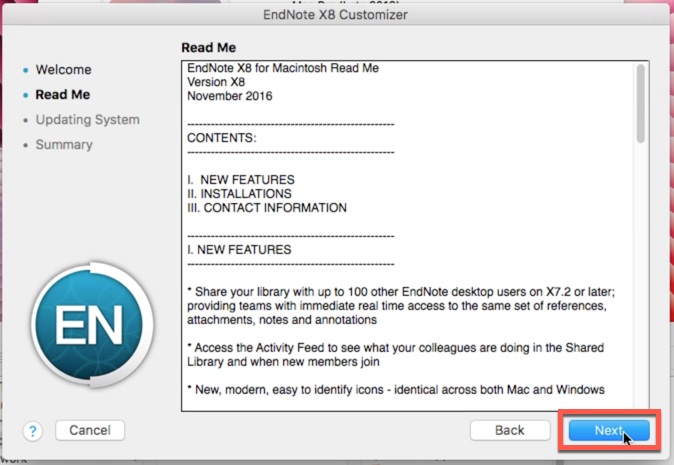
Task: Select the Summary step in the sidebar
Action: 64,144
